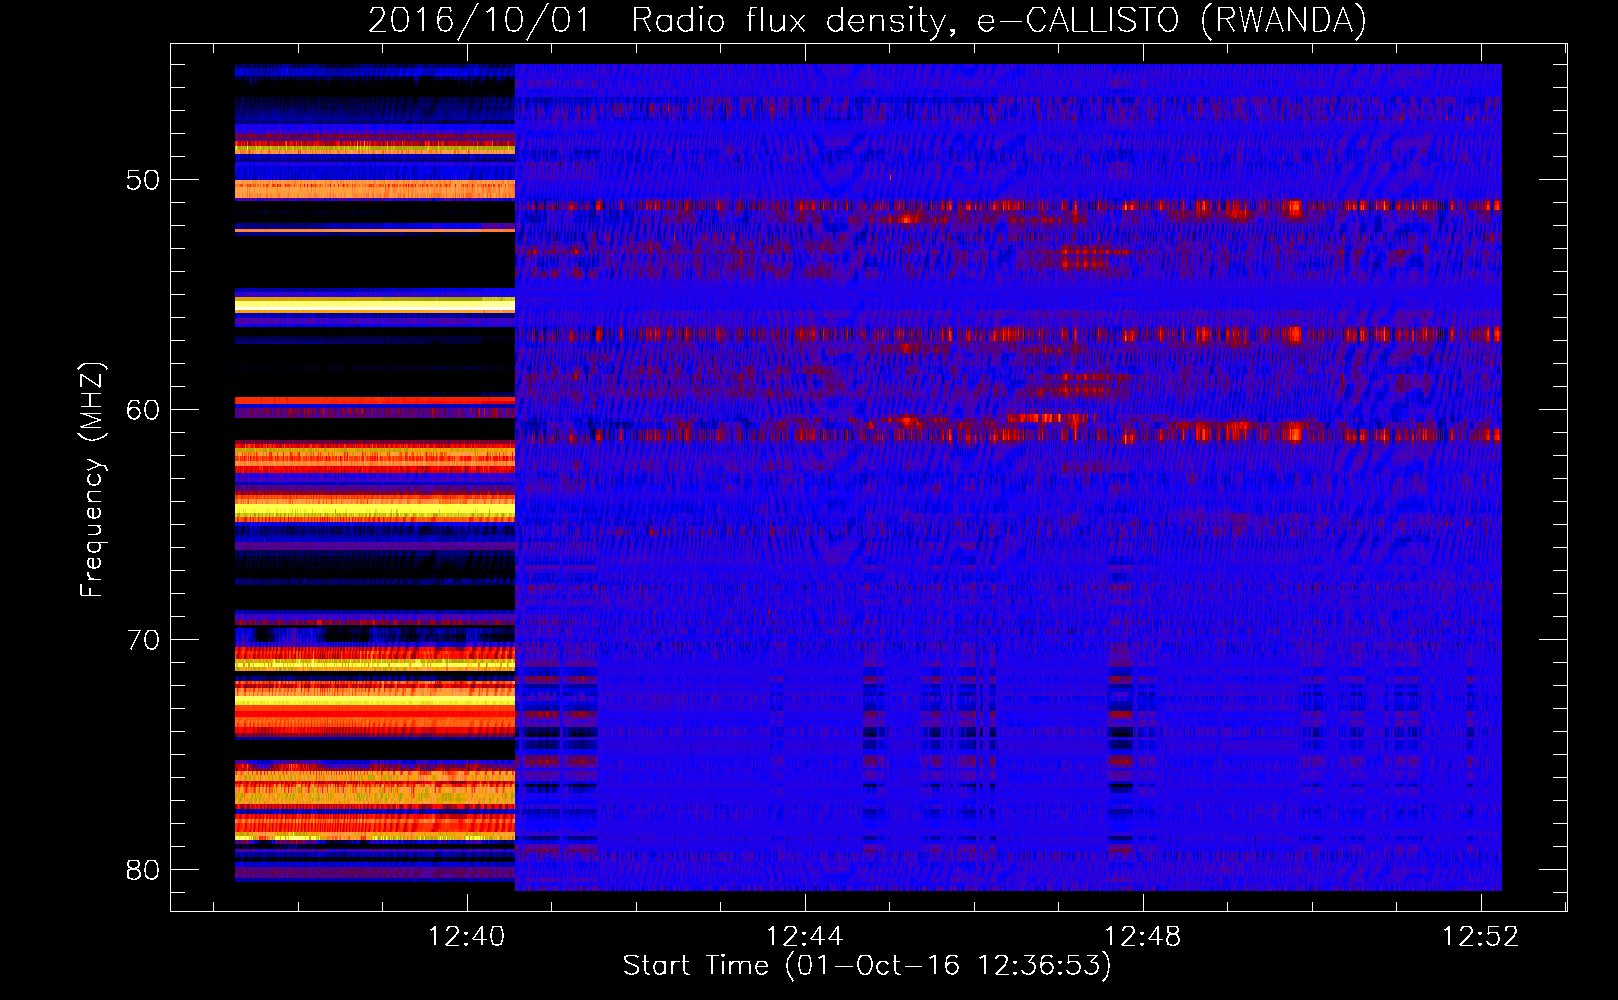
Task: Select the 'Frequency (MHZ)' axis label
Action: click(x=92, y=480)
